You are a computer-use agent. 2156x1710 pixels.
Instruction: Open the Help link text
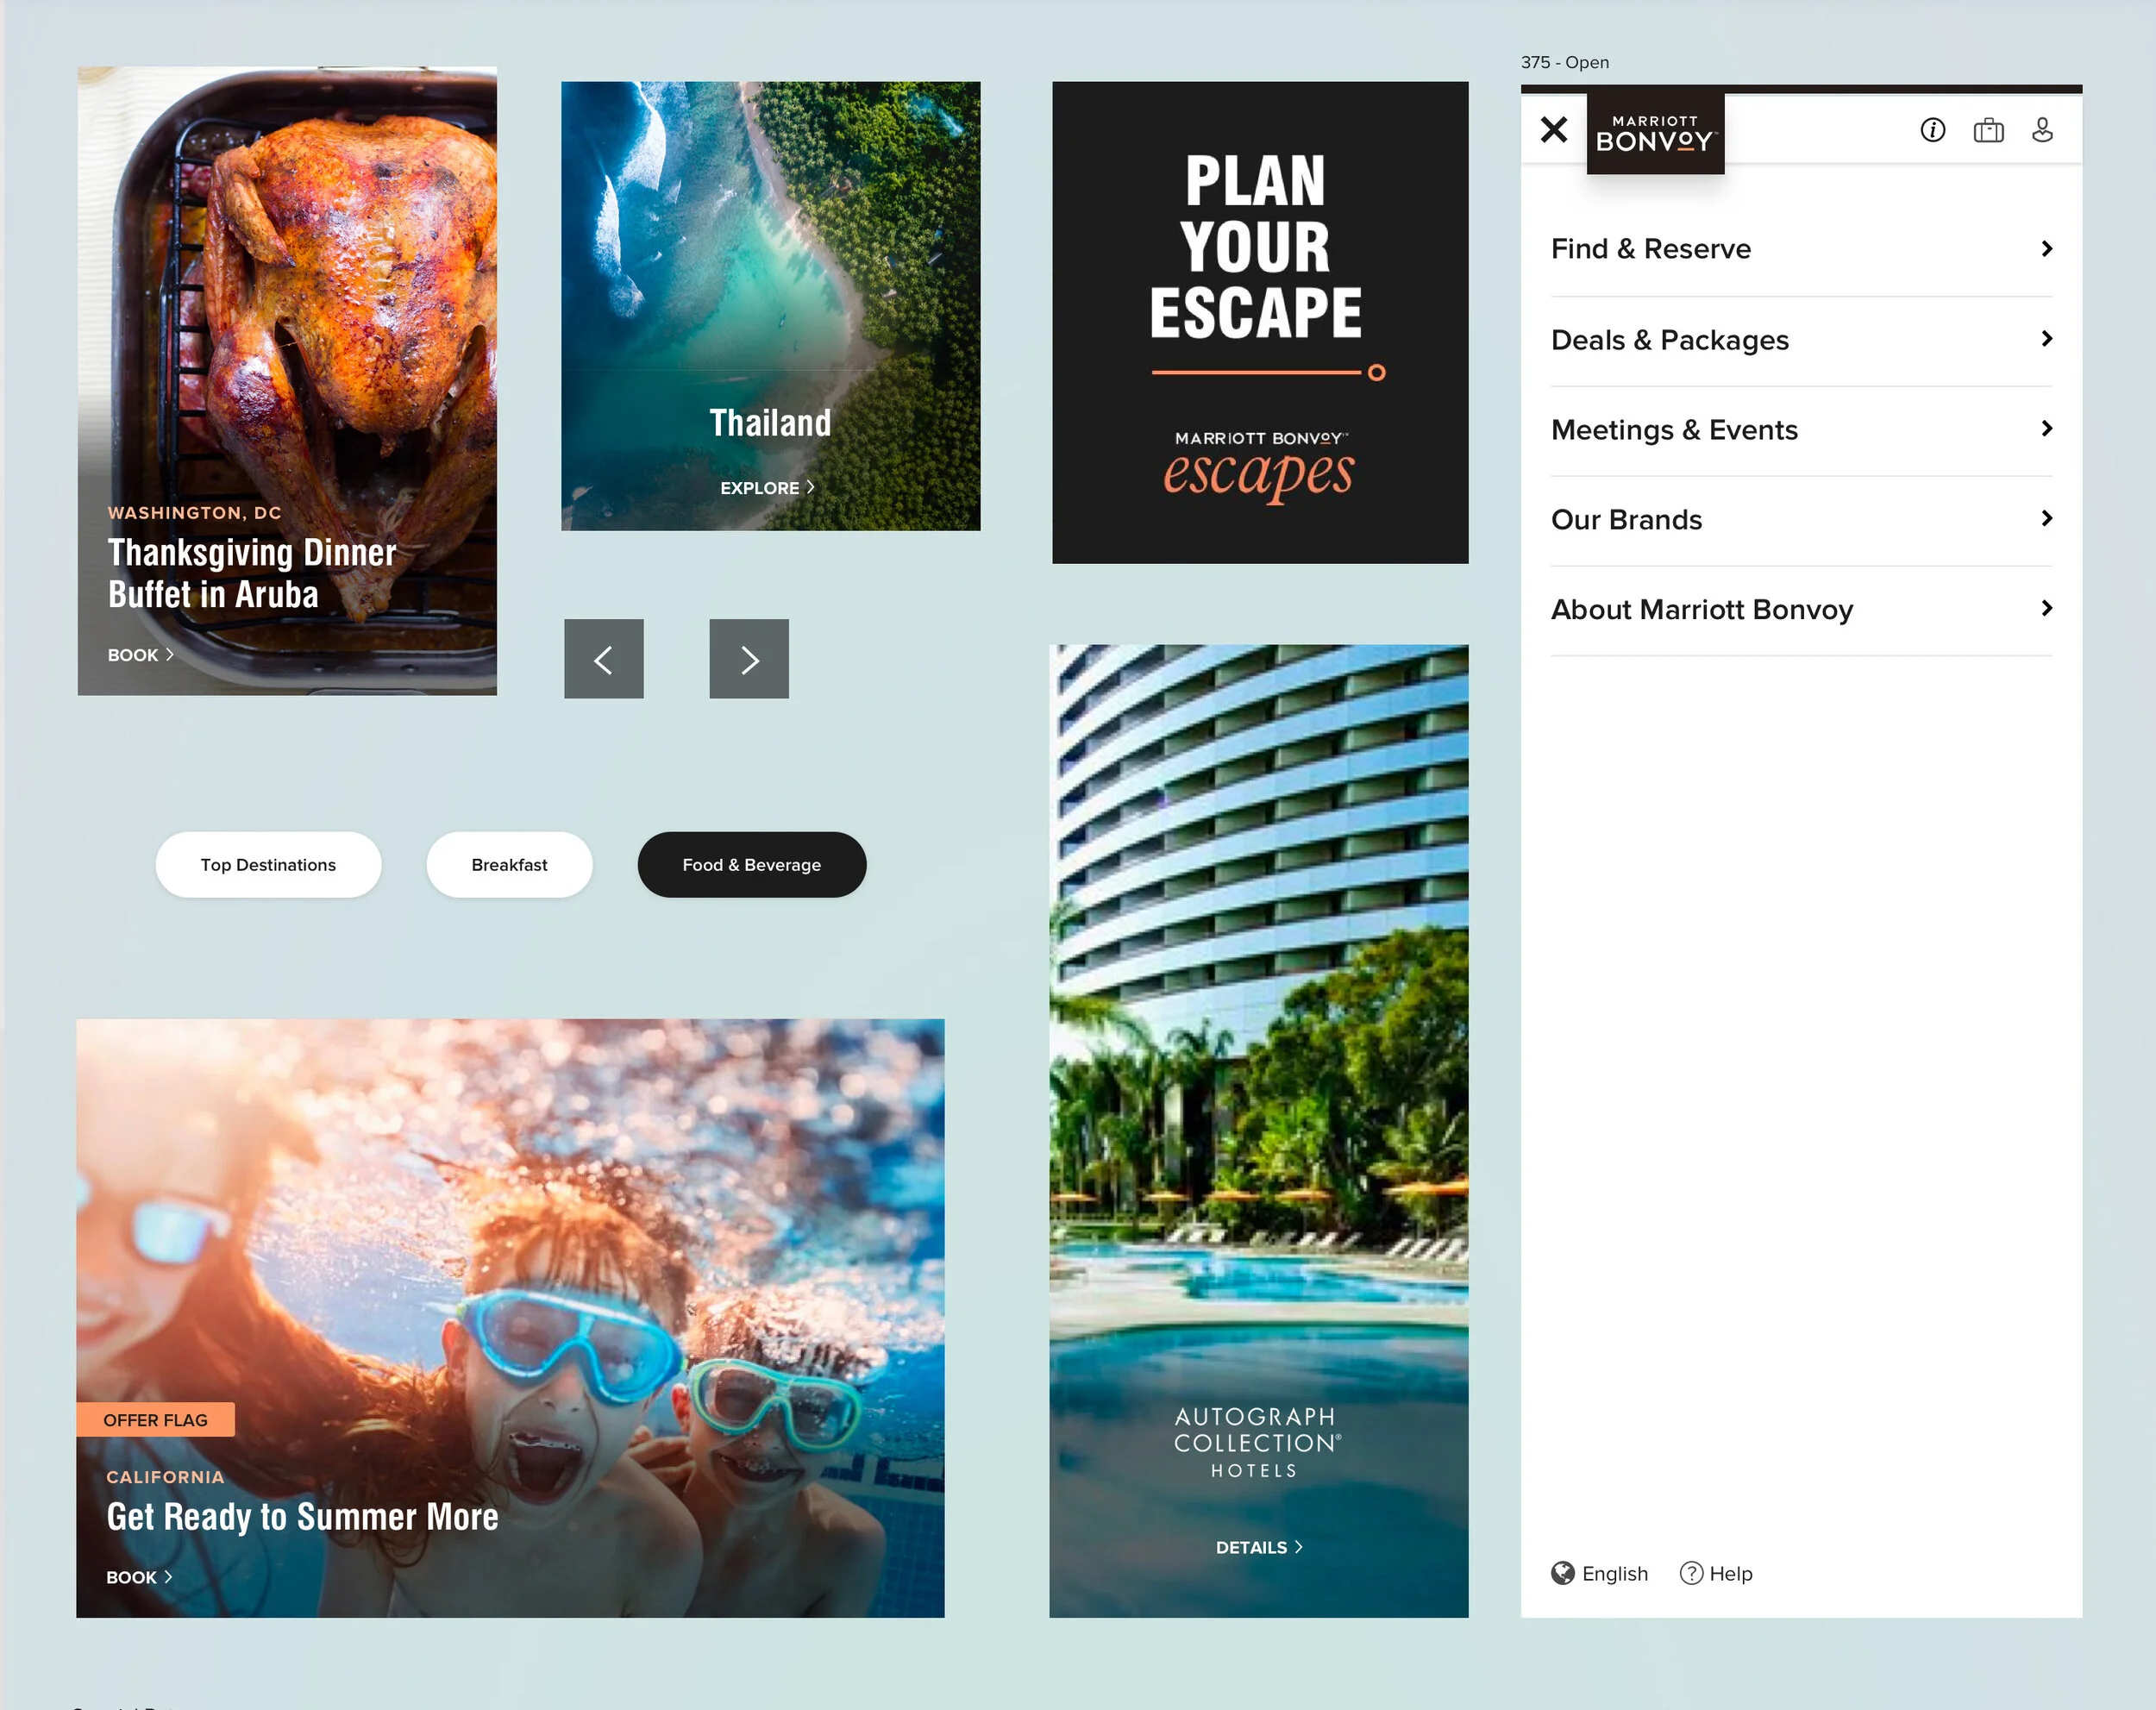1731,1574
